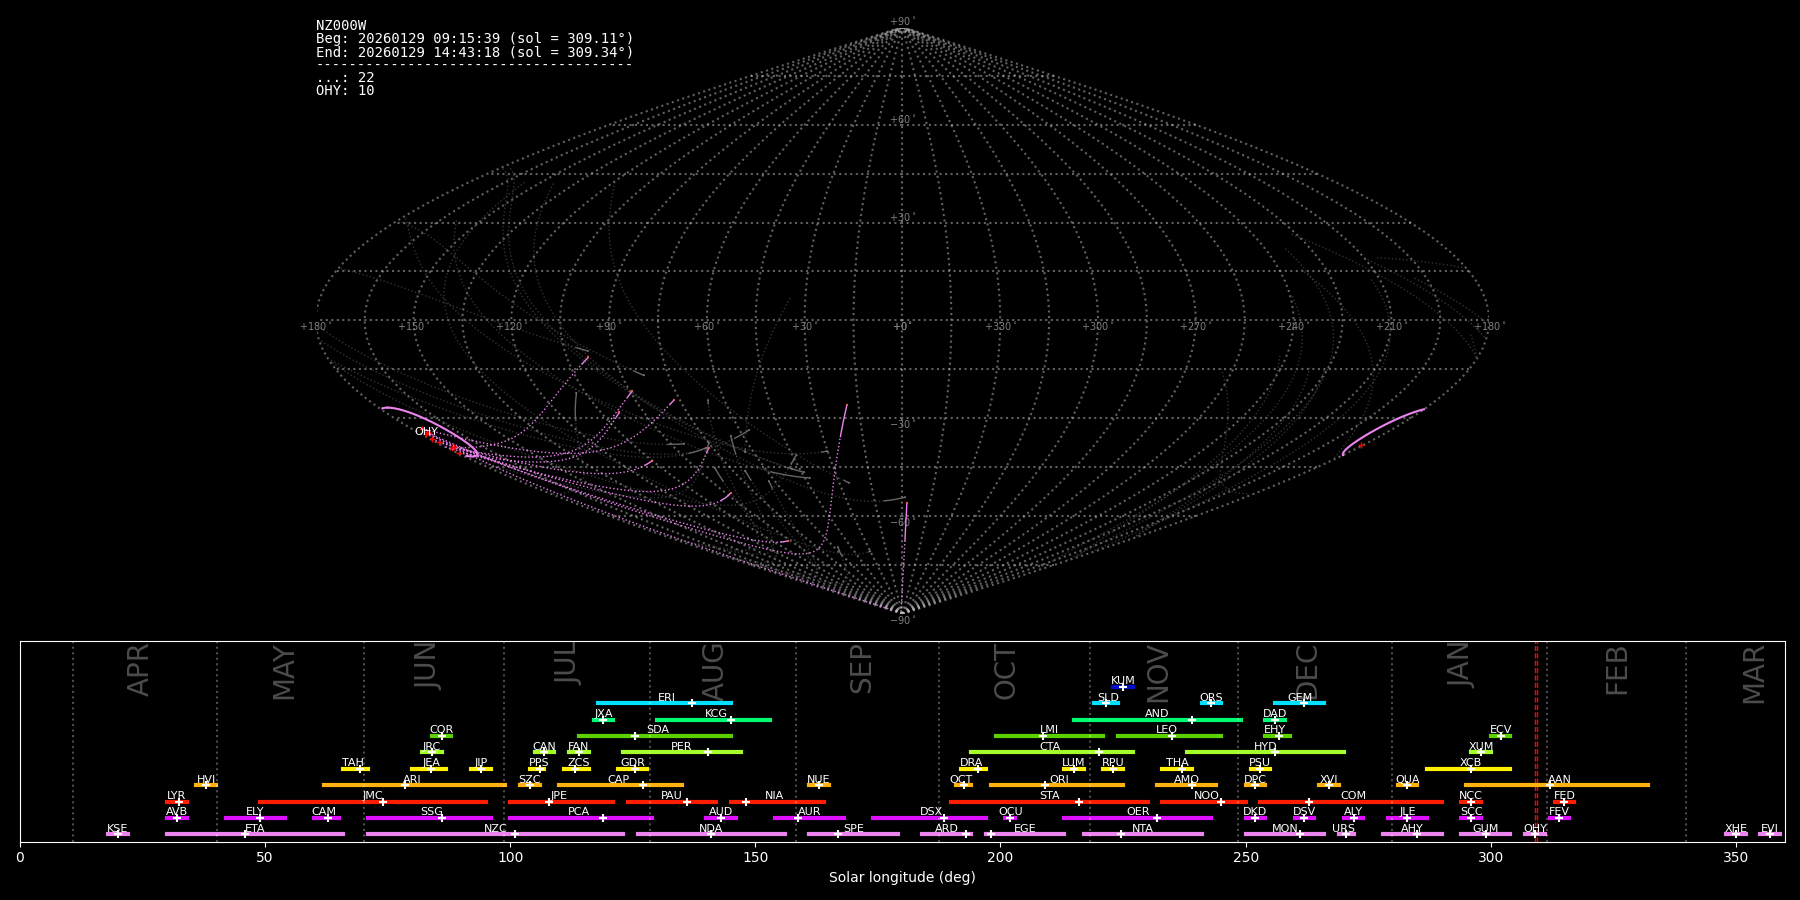Click the COM shower label
Screen dimensions: 1800x900
[1353, 796]
